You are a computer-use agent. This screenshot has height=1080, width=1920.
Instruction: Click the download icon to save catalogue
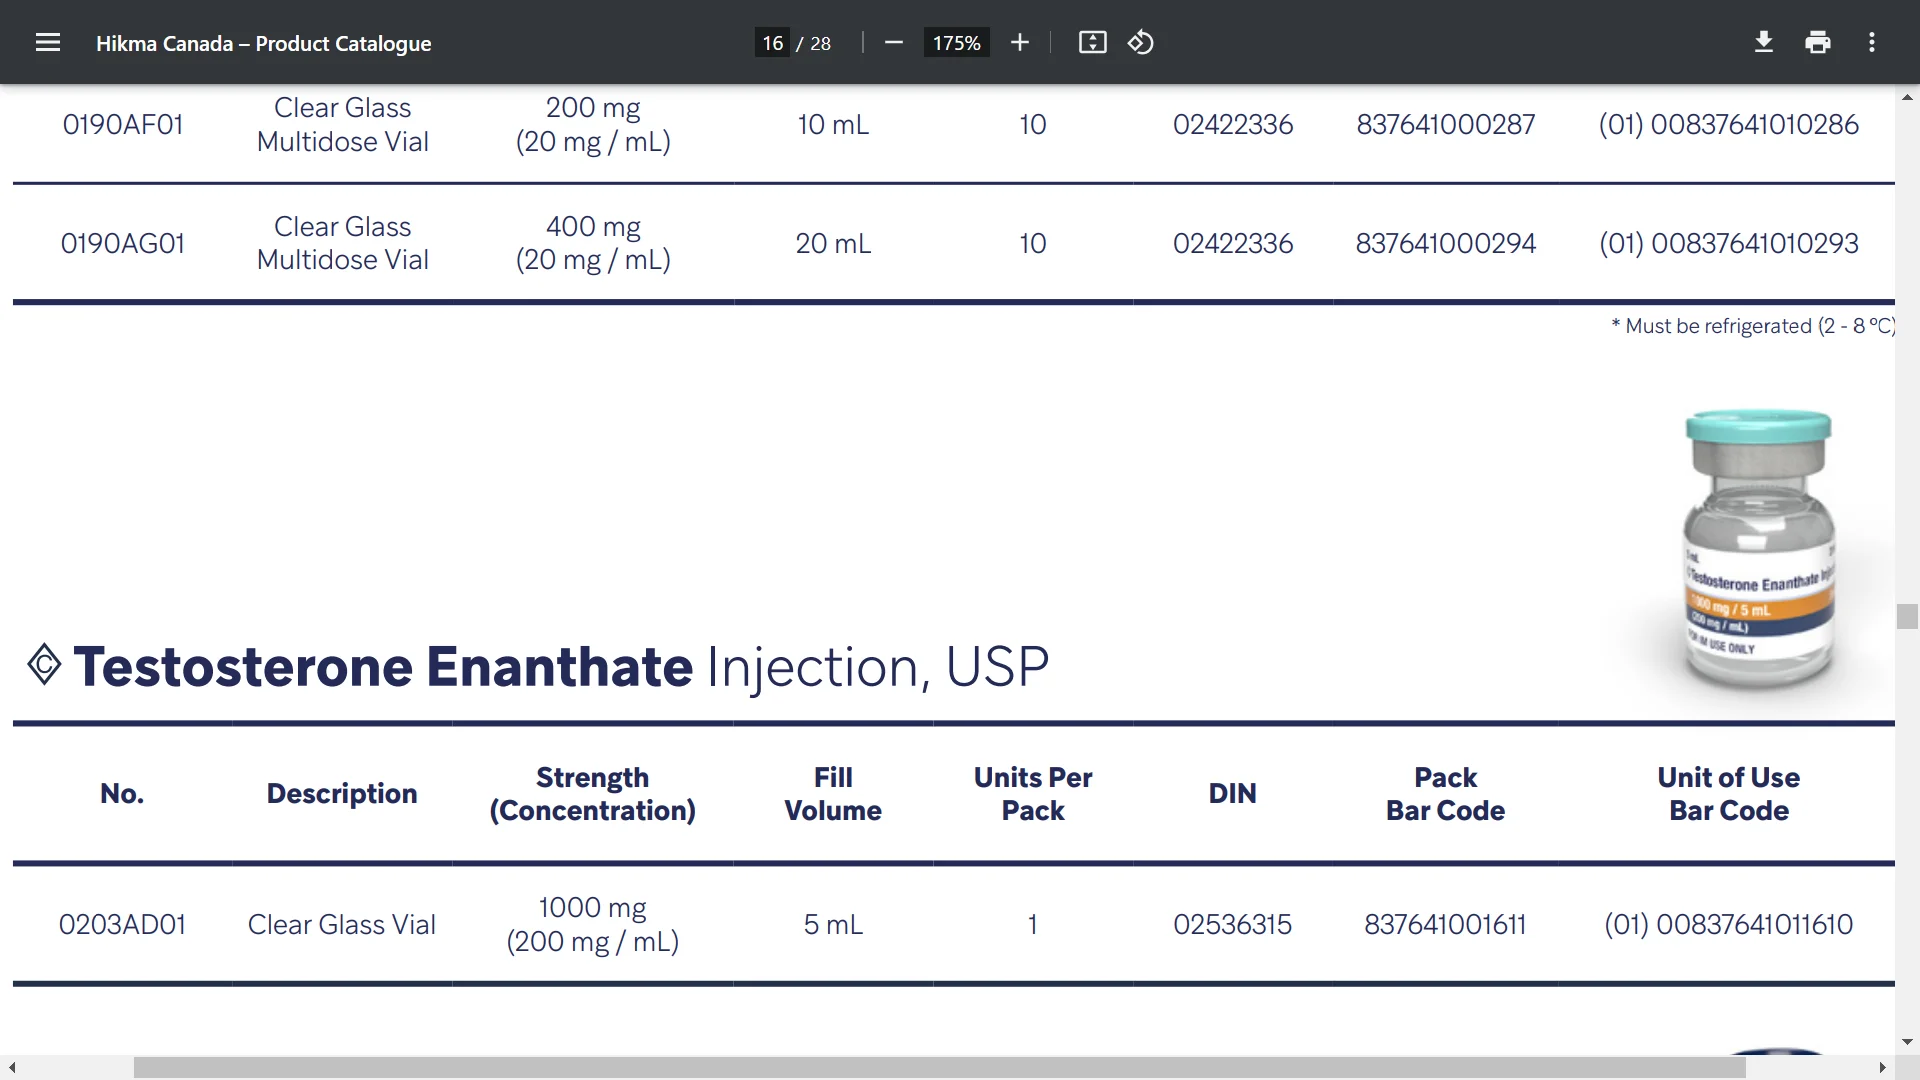[x=1764, y=44]
